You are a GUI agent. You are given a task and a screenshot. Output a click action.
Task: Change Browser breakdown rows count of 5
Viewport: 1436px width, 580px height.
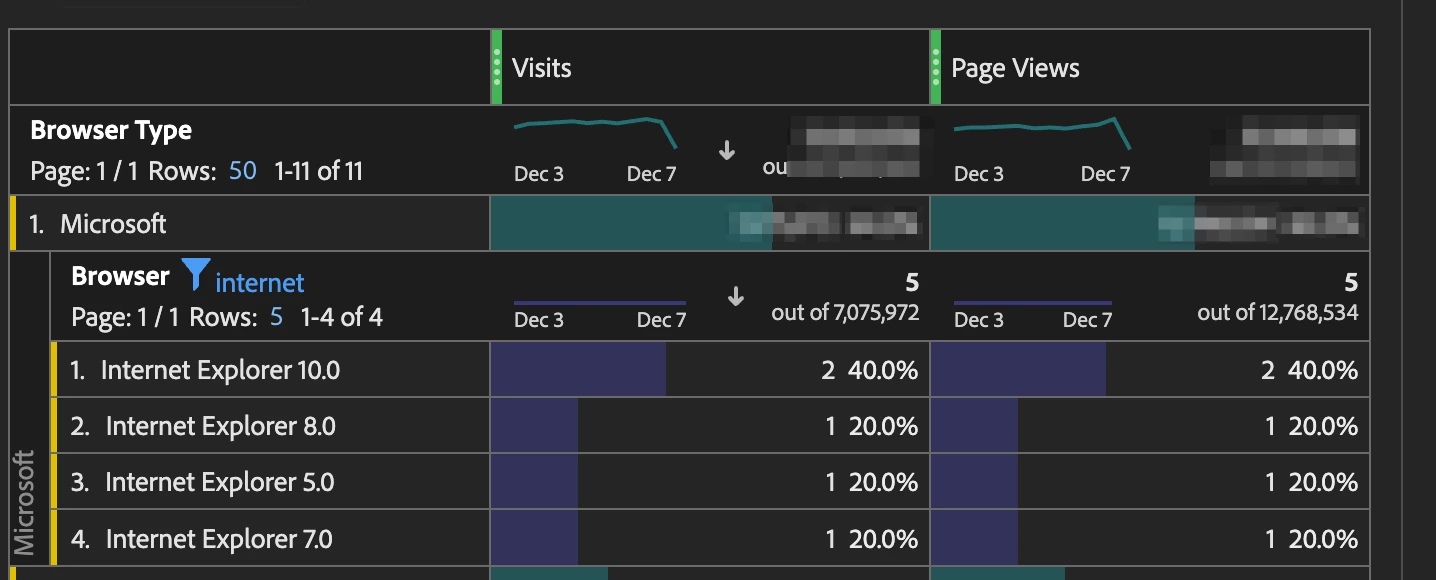[276, 318]
